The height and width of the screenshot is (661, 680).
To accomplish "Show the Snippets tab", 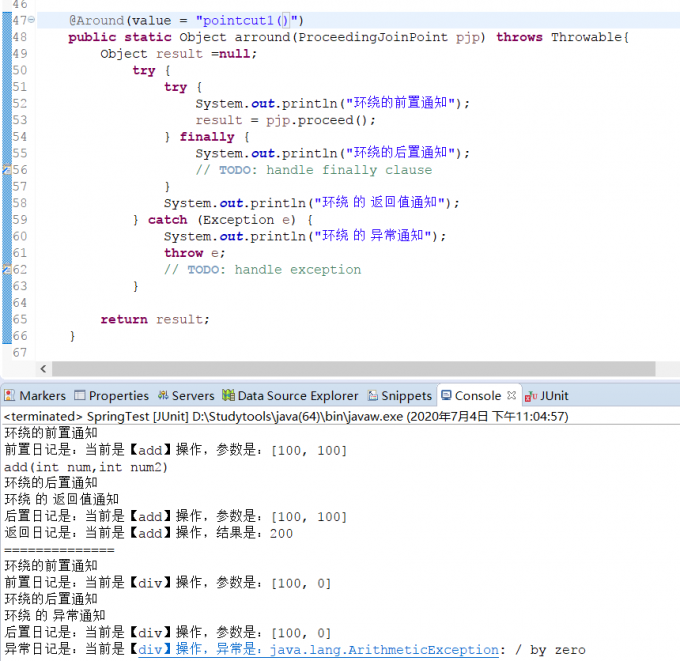I will pos(406,396).
